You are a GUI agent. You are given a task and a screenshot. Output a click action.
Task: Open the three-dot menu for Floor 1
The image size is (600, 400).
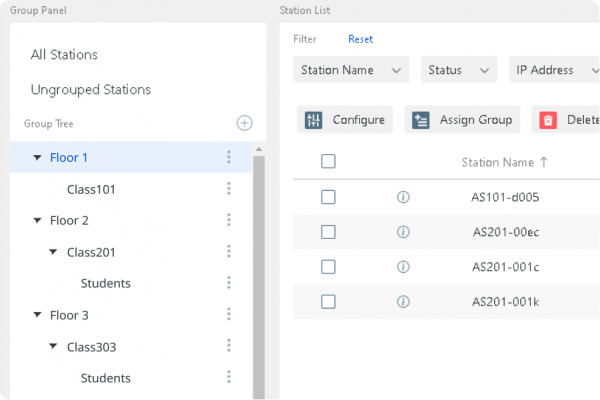[x=229, y=157]
